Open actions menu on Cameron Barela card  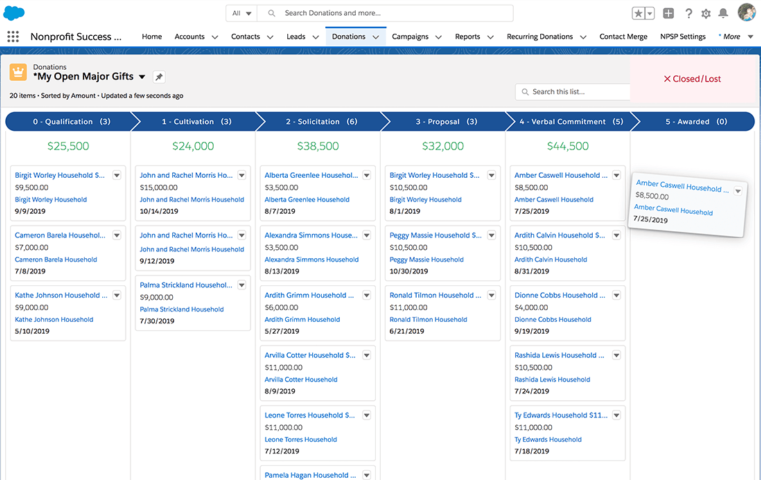[x=117, y=236]
